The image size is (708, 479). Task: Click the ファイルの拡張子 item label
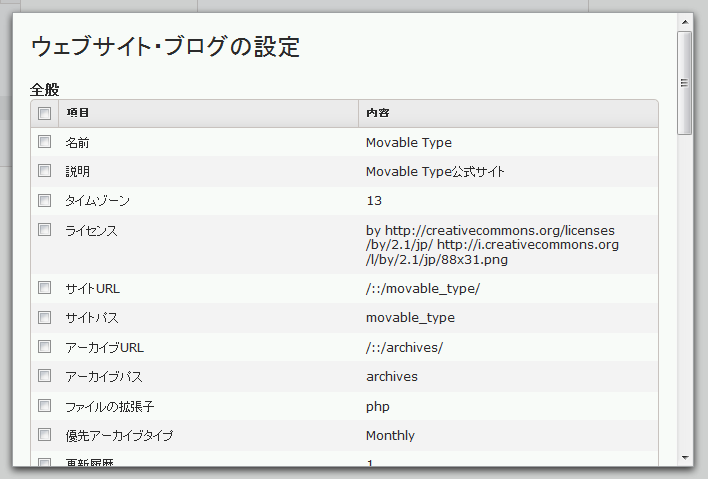point(110,407)
